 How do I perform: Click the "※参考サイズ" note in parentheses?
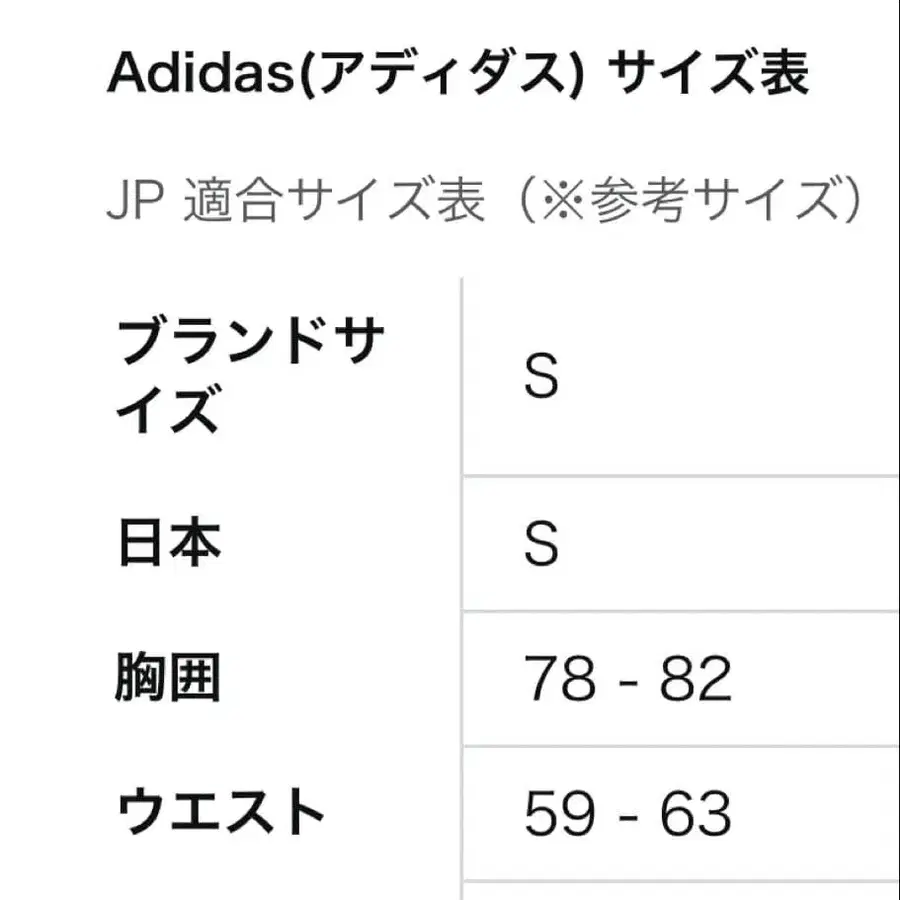688,201
